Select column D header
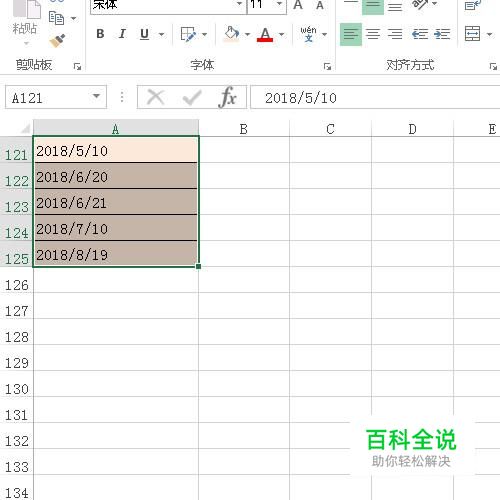Screen dimensions: 500x500 [412, 129]
